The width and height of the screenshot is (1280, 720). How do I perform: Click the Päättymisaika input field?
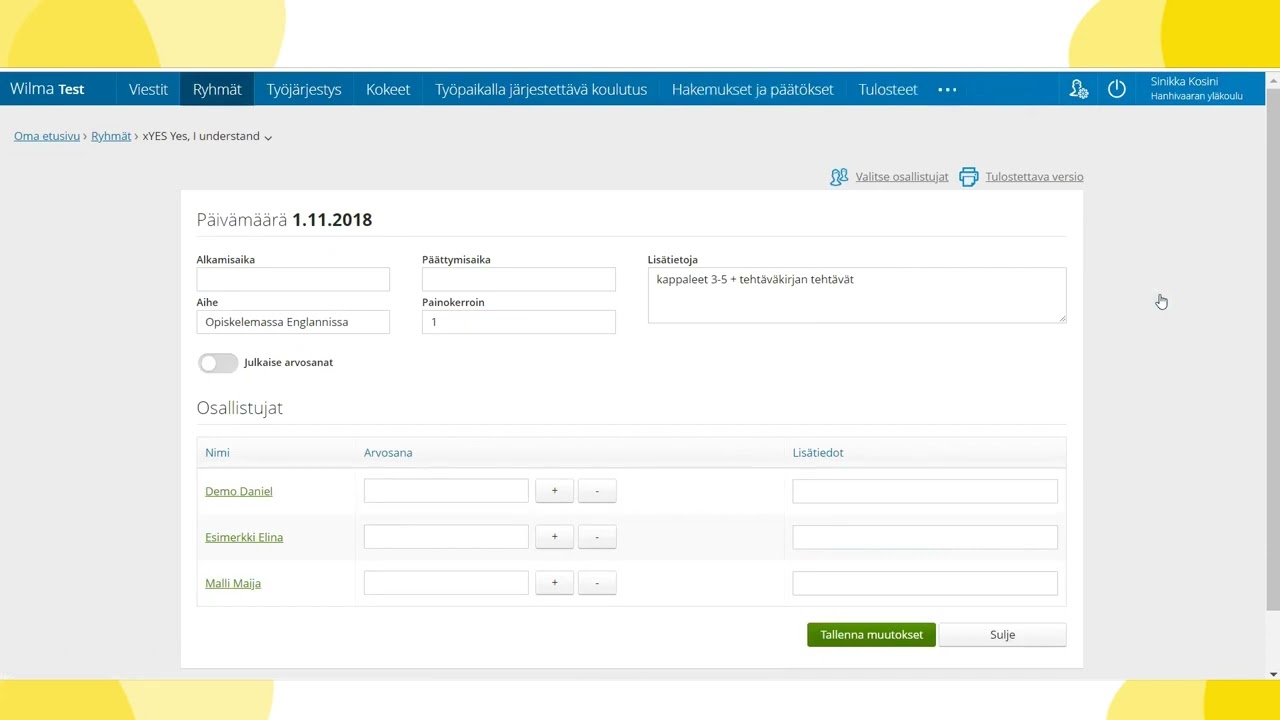point(519,279)
